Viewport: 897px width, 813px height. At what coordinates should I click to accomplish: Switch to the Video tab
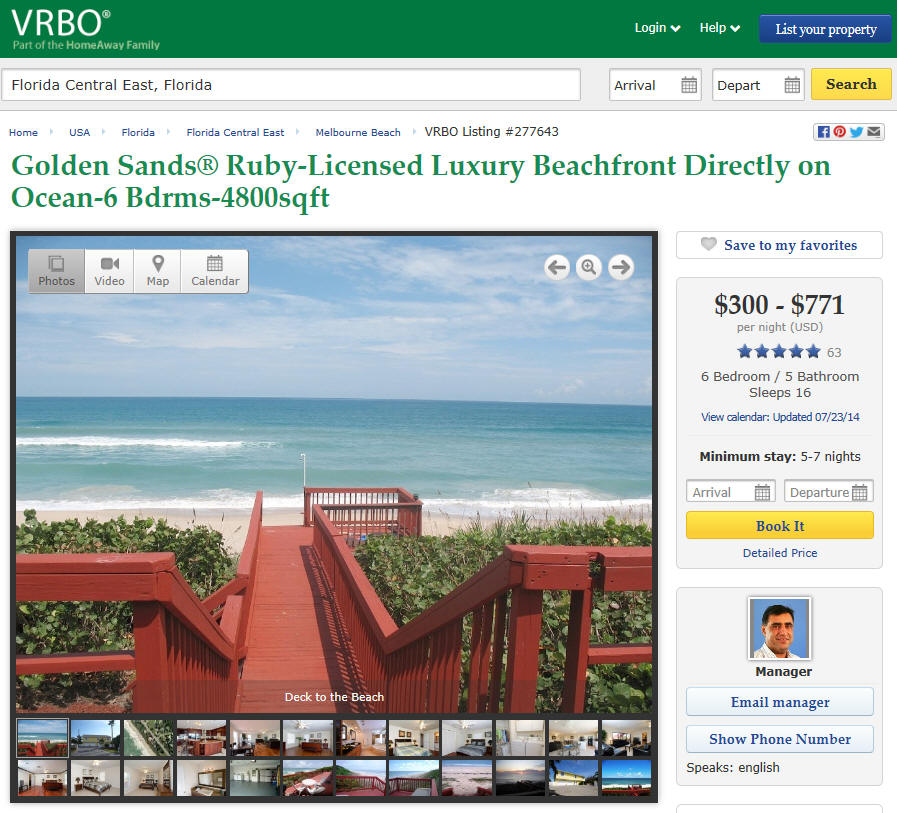(x=109, y=271)
